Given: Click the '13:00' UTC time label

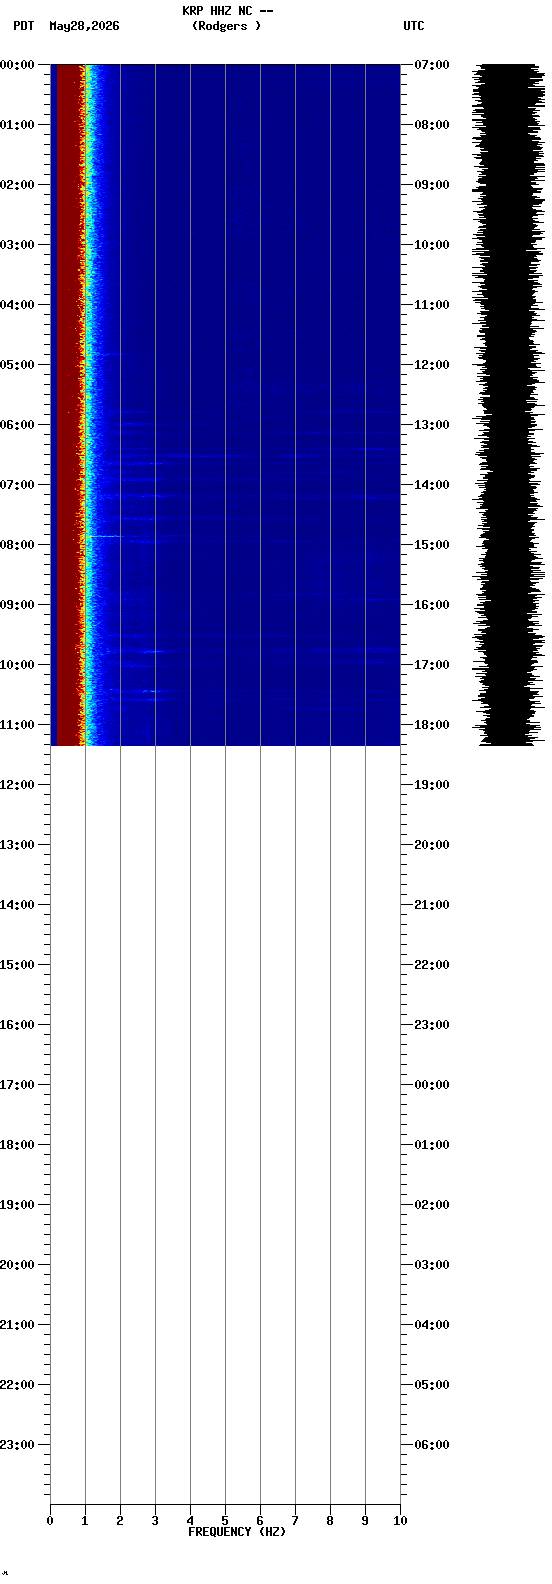Looking at the screenshot, I should [432, 425].
